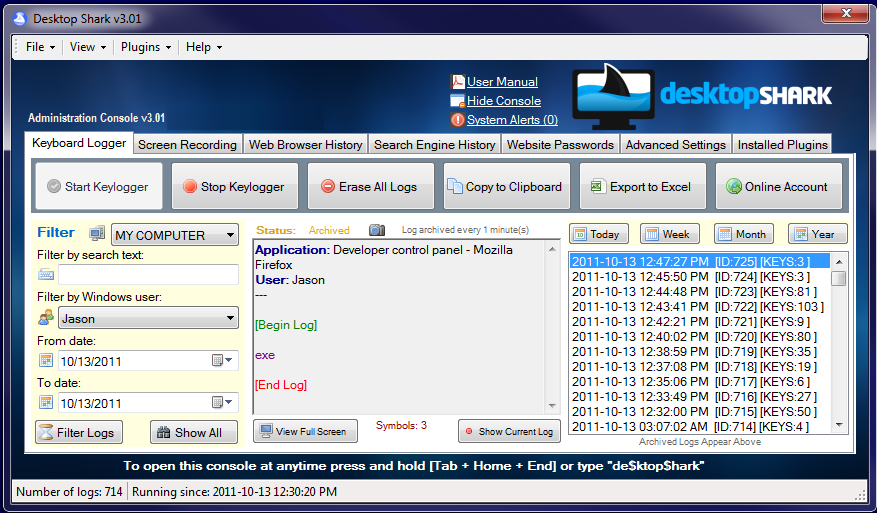This screenshot has width=877, height=513.
Task: Open the System Alerts (0) link
Action: 512,120
